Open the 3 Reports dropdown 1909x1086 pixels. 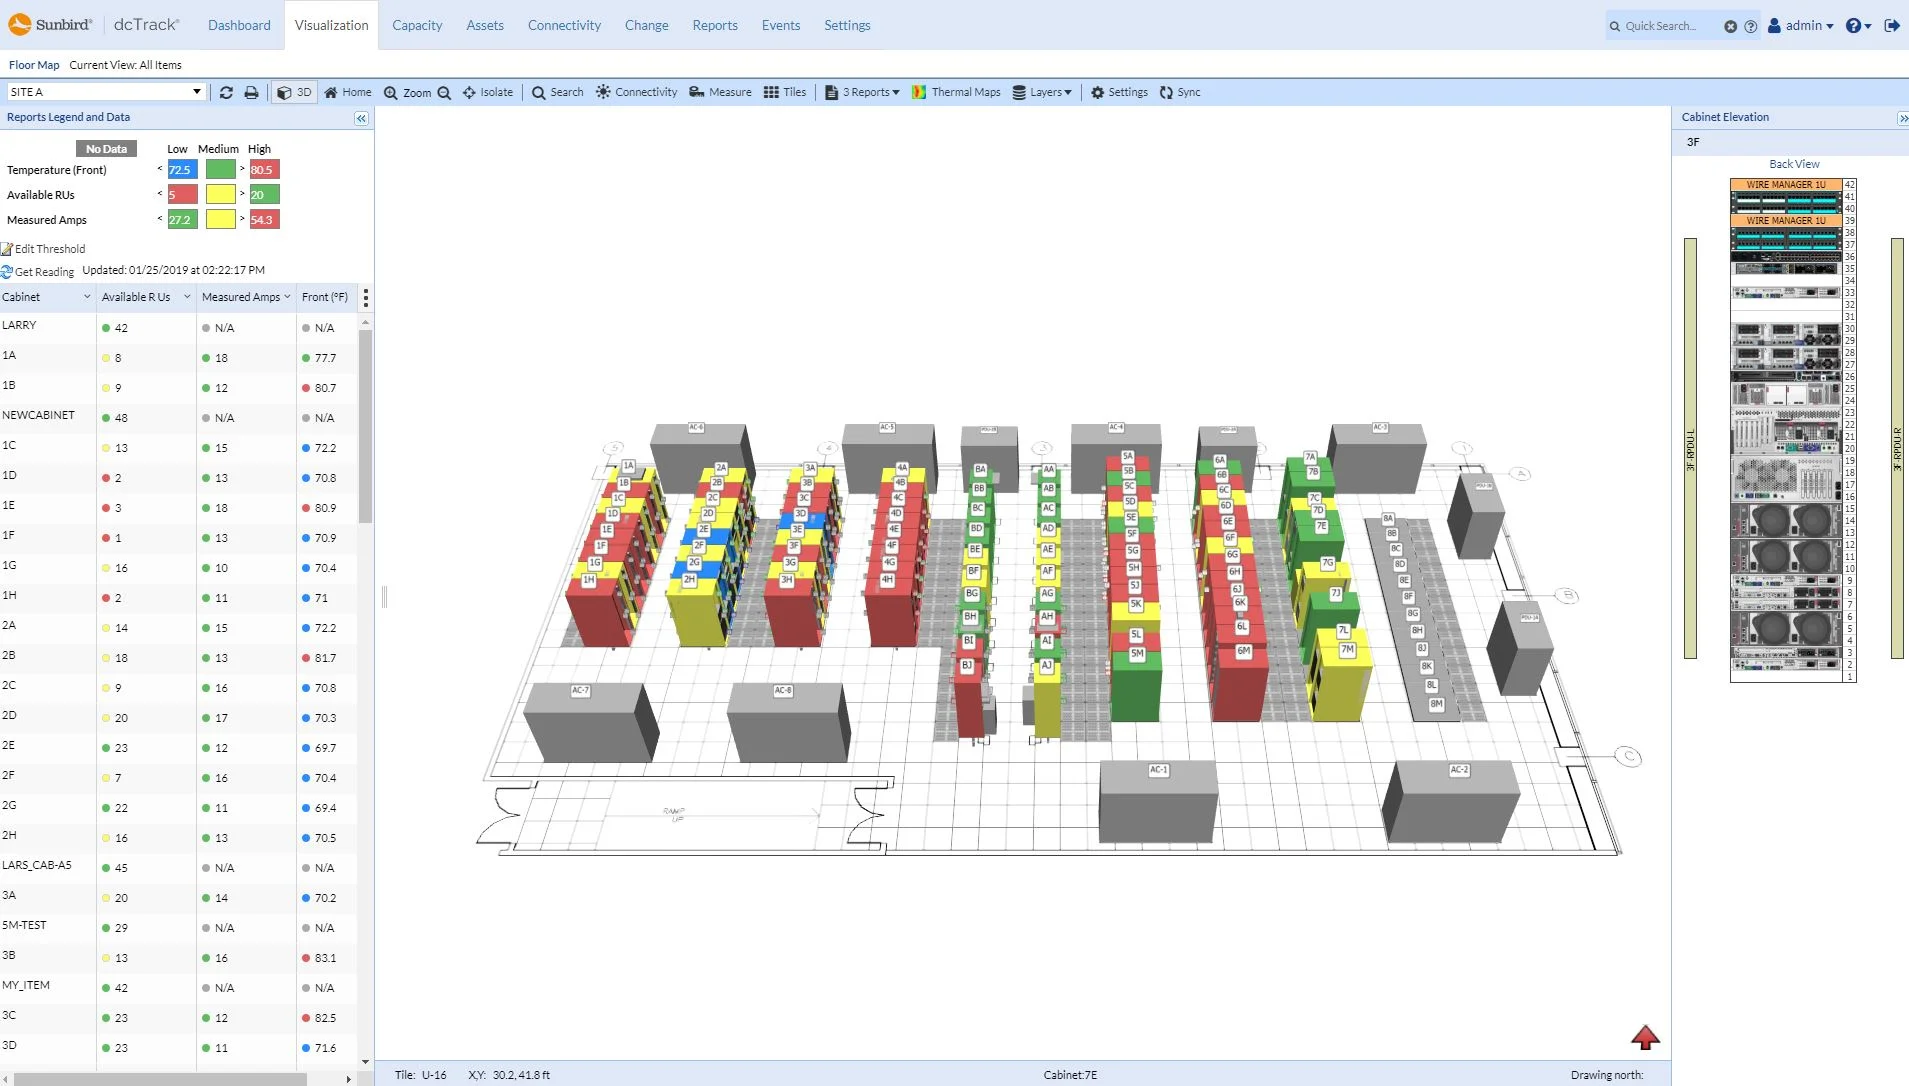pos(862,92)
